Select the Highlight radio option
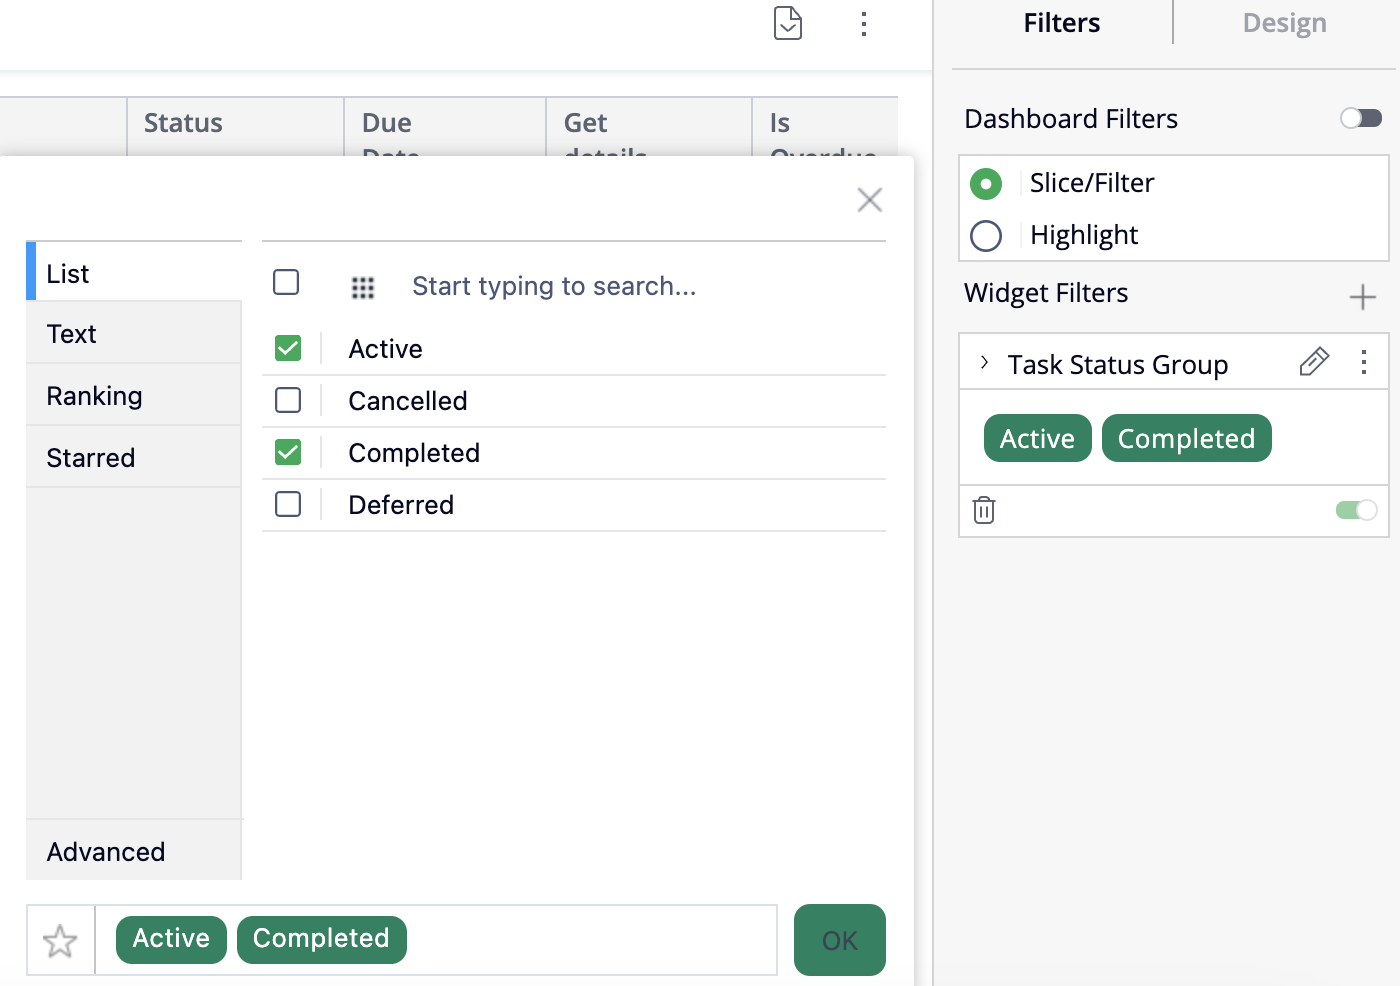Screen dimensions: 1400x986 [986, 236]
